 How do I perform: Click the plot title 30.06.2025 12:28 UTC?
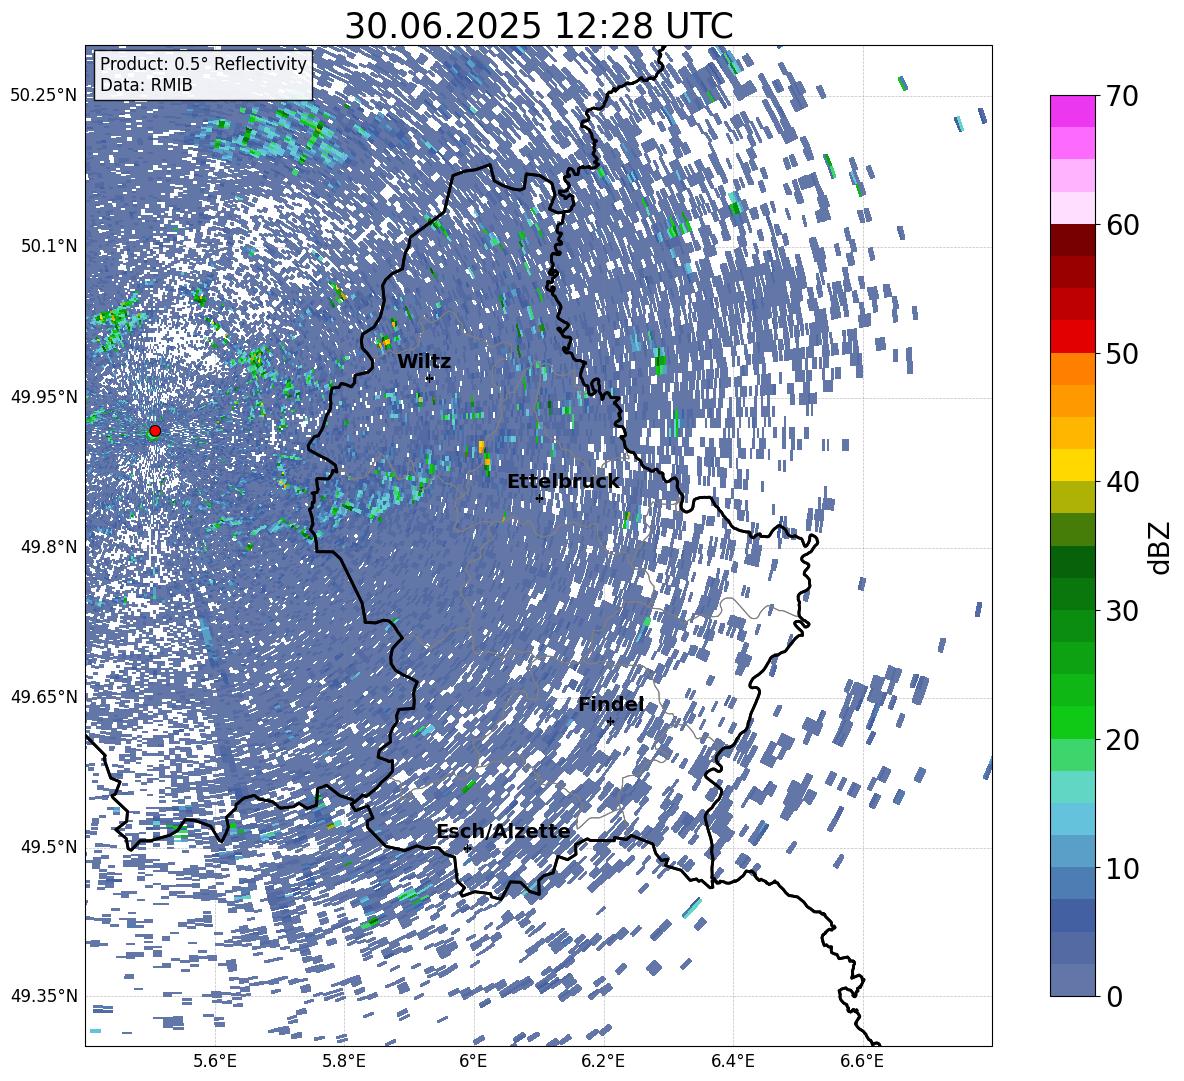point(538,26)
